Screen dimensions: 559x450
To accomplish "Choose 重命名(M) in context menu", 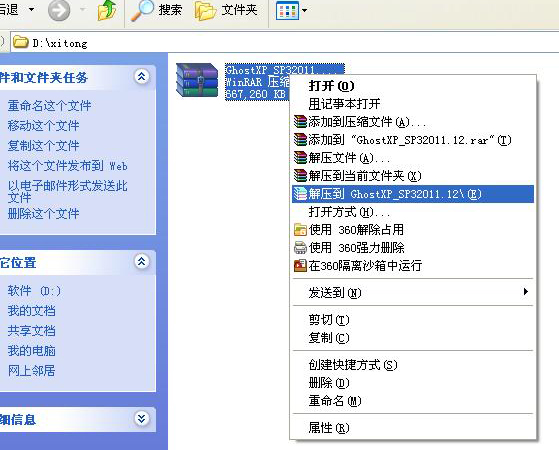I will coord(412,401).
